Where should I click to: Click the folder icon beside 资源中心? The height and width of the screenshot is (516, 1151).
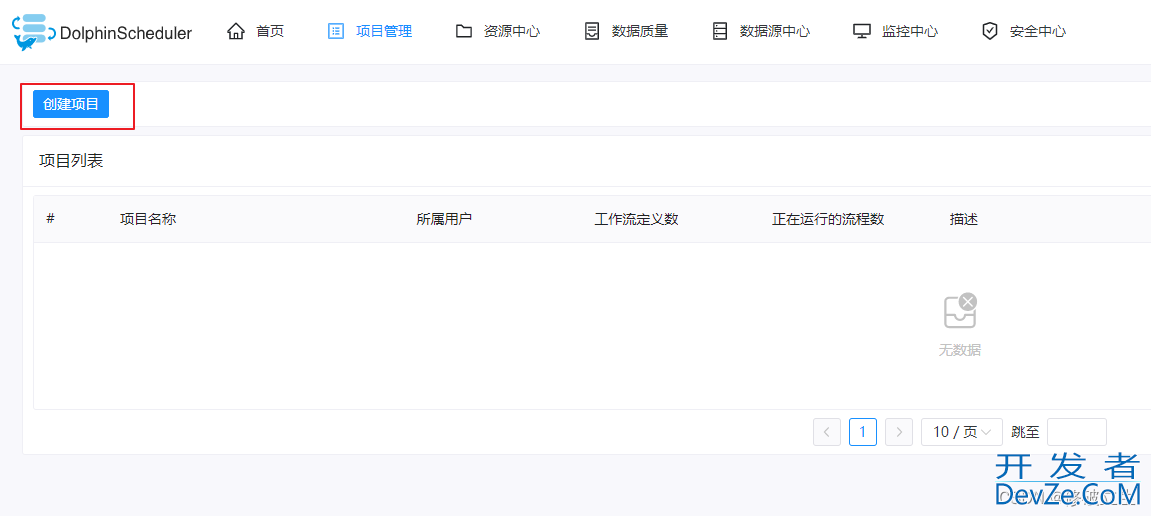(x=463, y=31)
